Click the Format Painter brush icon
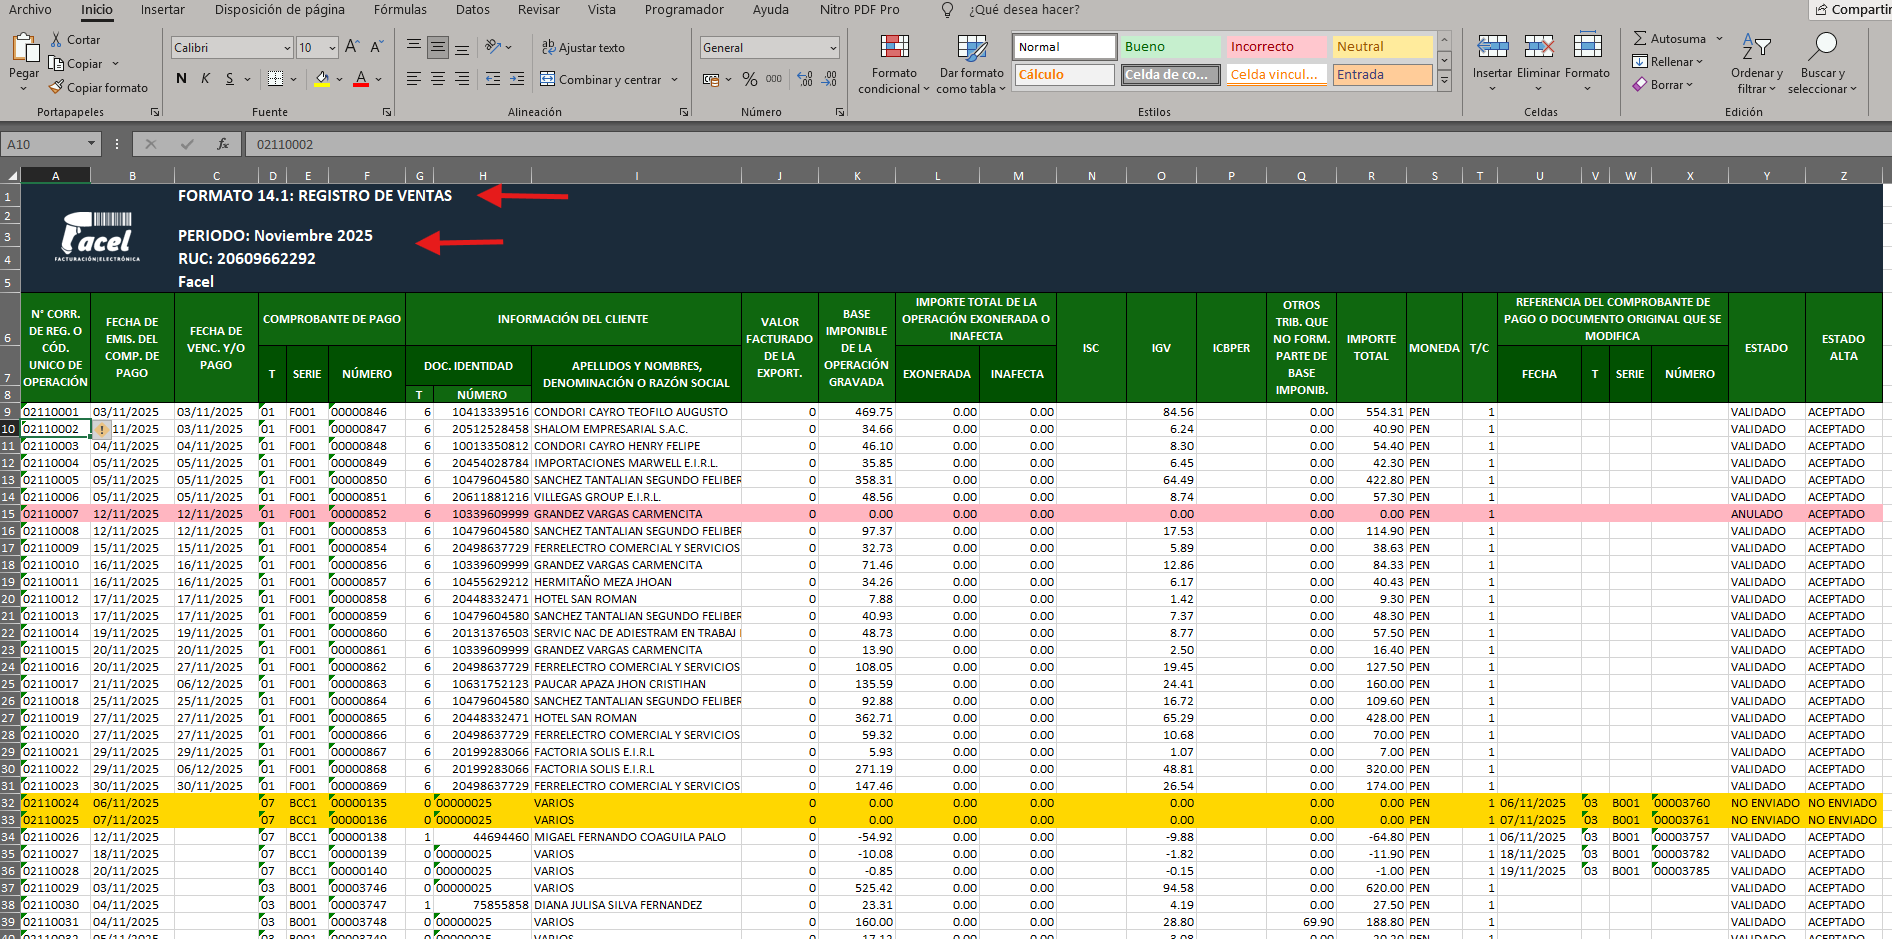Image resolution: width=1892 pixels, height=939 pixels. point(57,88)
